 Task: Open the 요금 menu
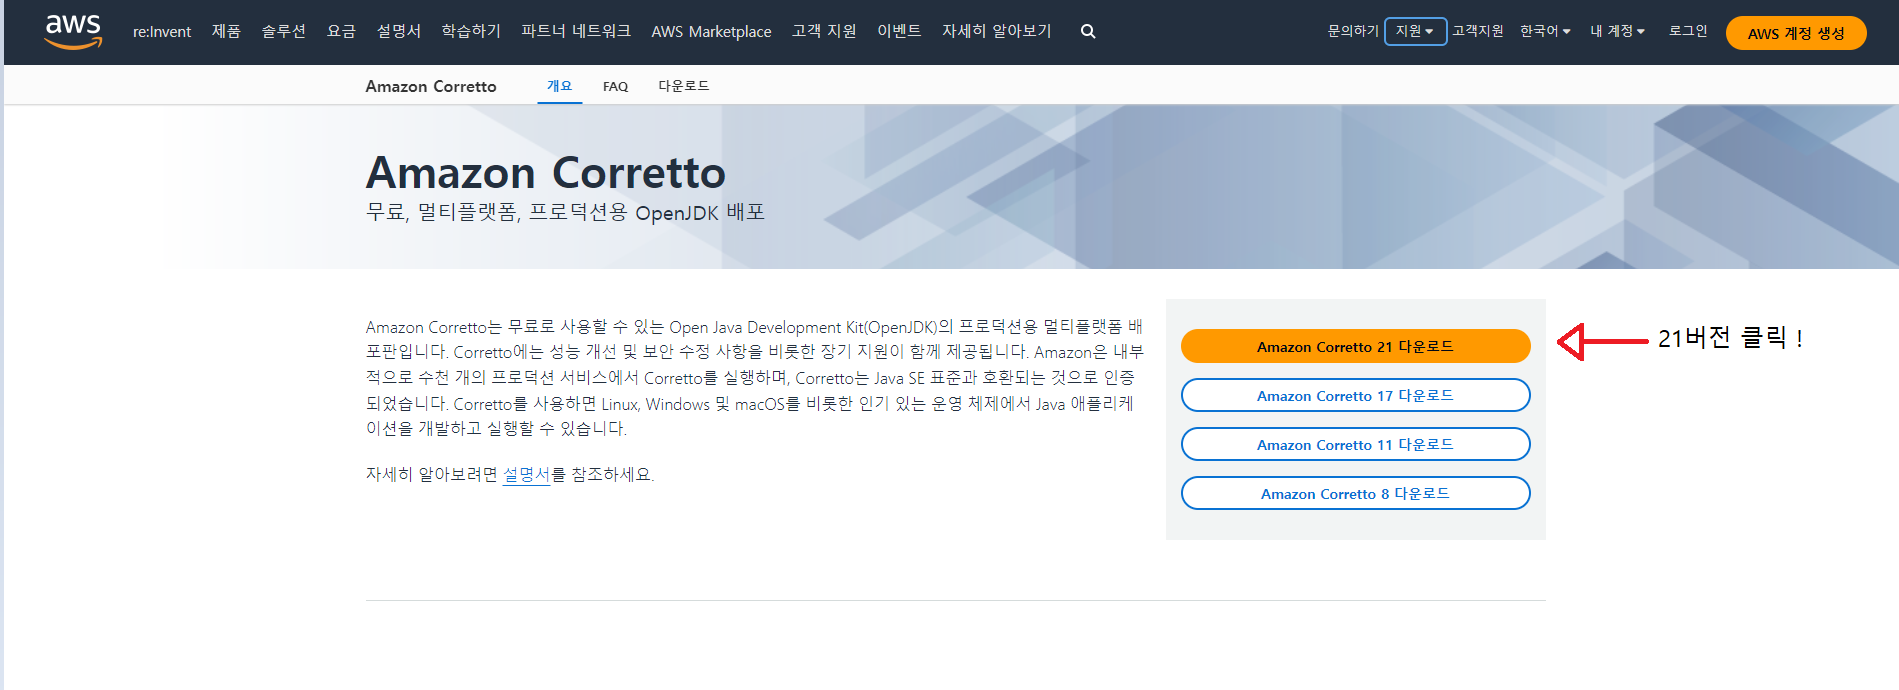tap(341, 32)
